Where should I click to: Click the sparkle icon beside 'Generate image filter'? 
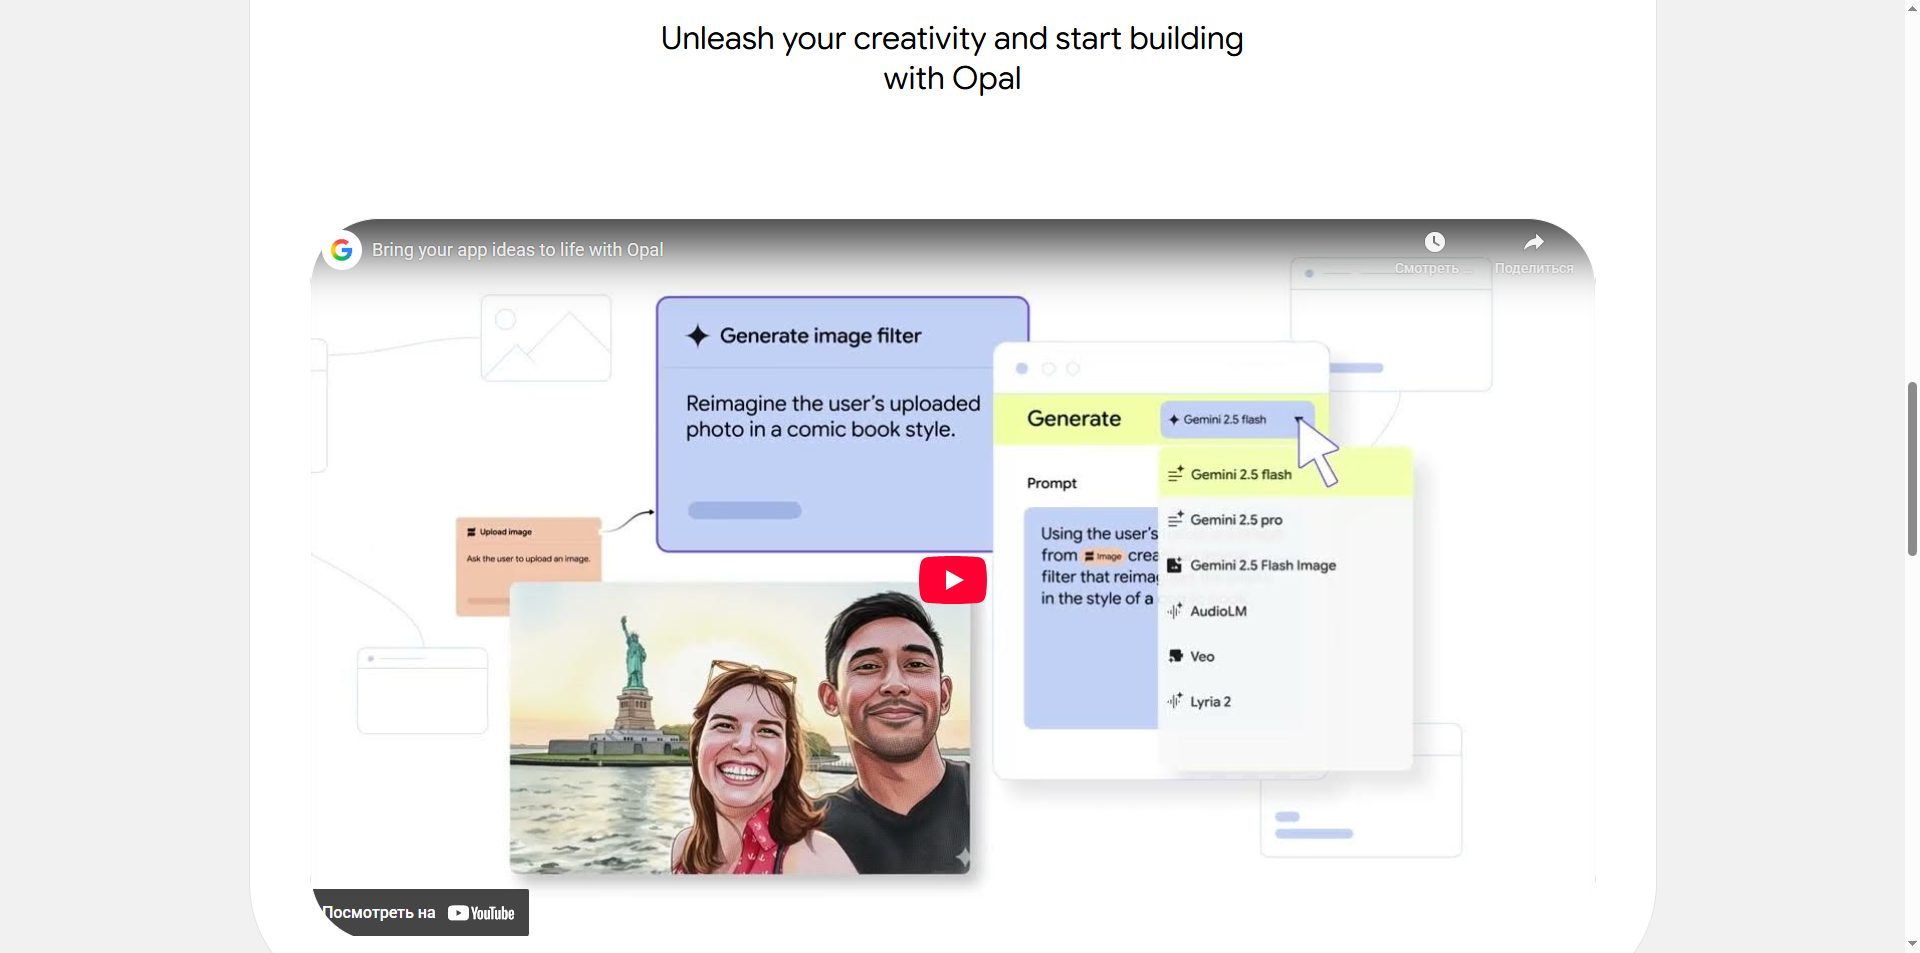click(697, 336)
